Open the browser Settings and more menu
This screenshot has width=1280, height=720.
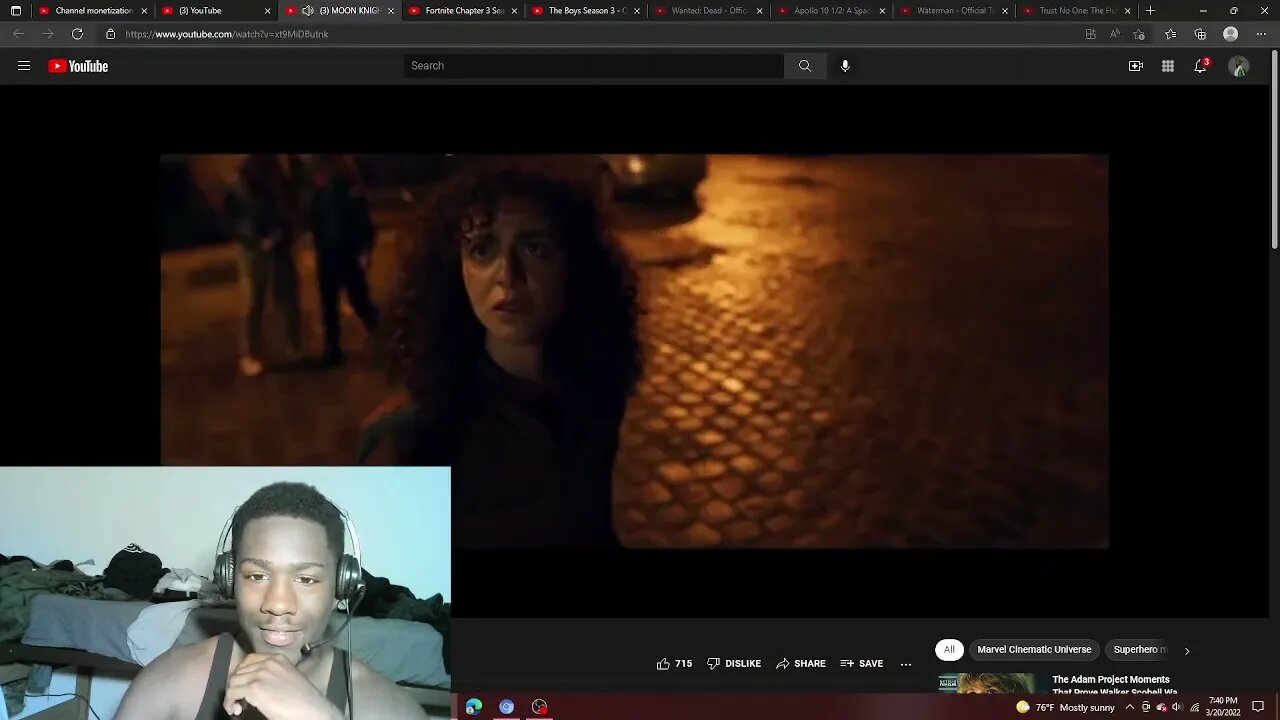tap(1261, 34)
